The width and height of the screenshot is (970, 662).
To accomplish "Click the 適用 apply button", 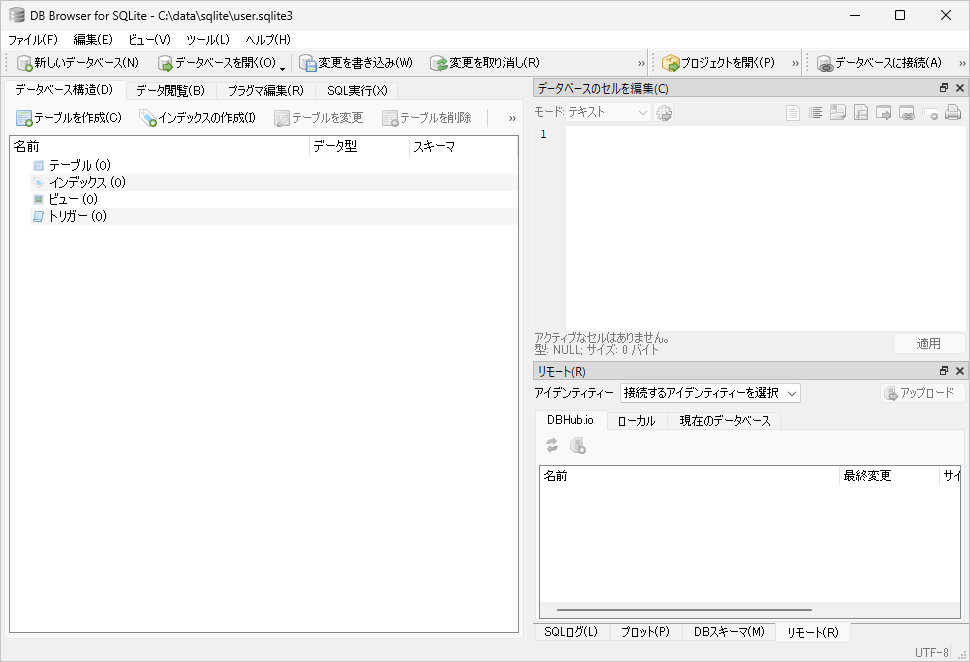I will click(x=929, y=343).
